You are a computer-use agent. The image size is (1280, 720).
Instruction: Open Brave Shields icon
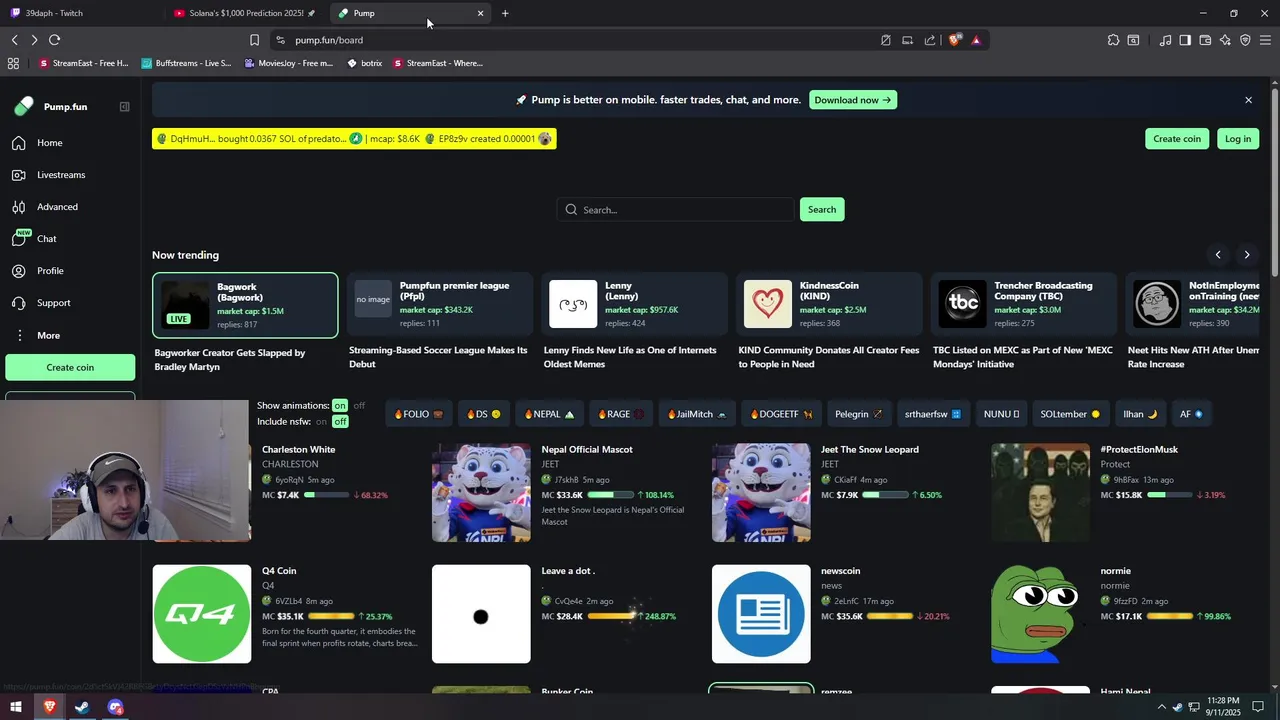(954, 40)
